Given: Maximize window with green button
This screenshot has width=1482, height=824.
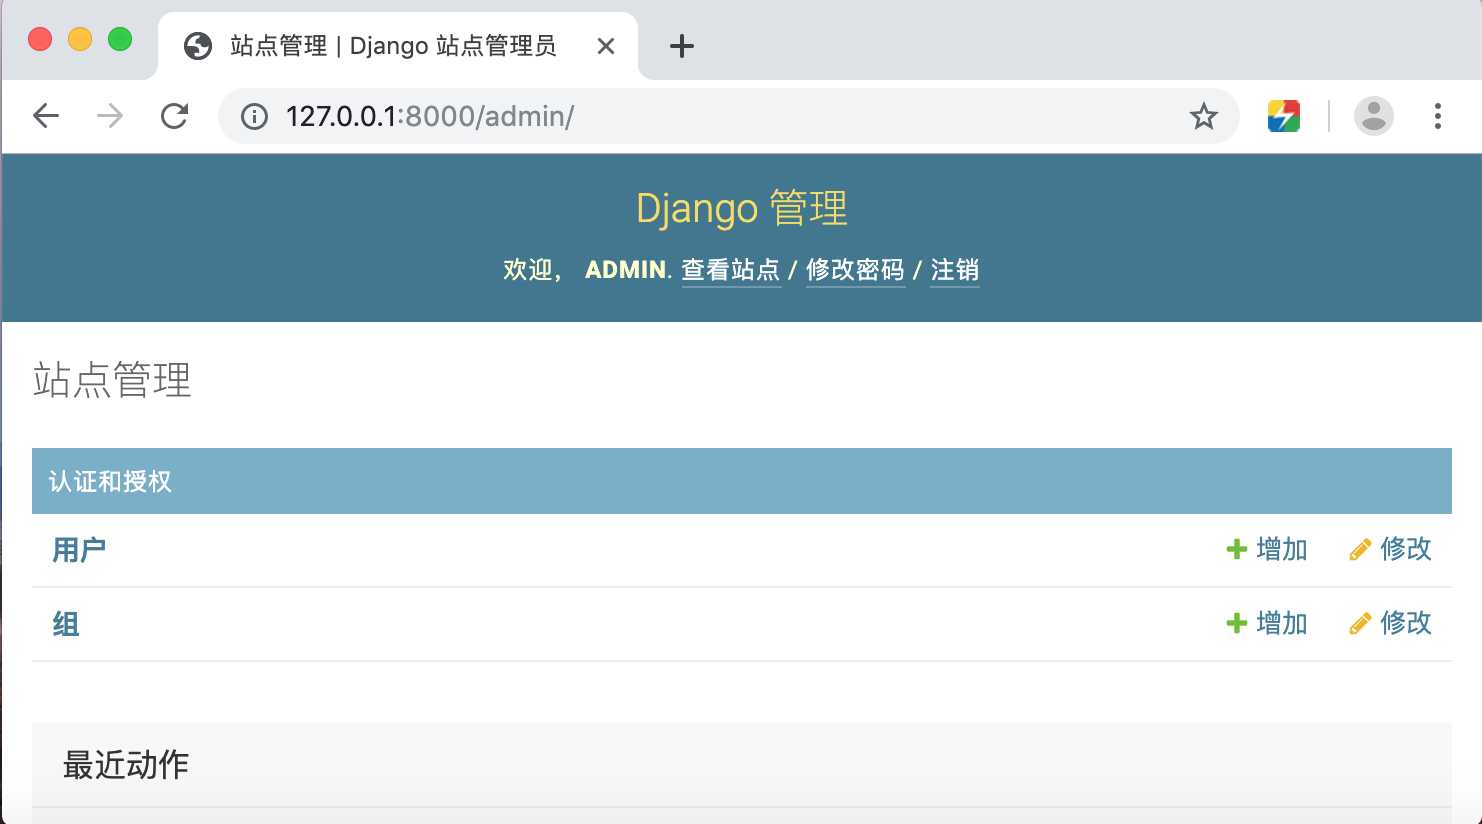Looking at the screenshot, I should pyautogui.click(x=120, y=39).
